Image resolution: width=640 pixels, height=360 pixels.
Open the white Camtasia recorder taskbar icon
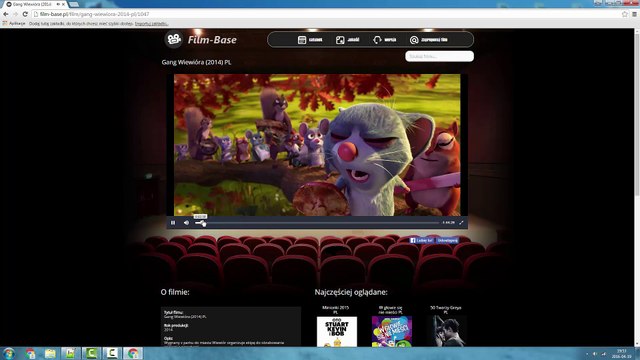[x=111, y=353]
